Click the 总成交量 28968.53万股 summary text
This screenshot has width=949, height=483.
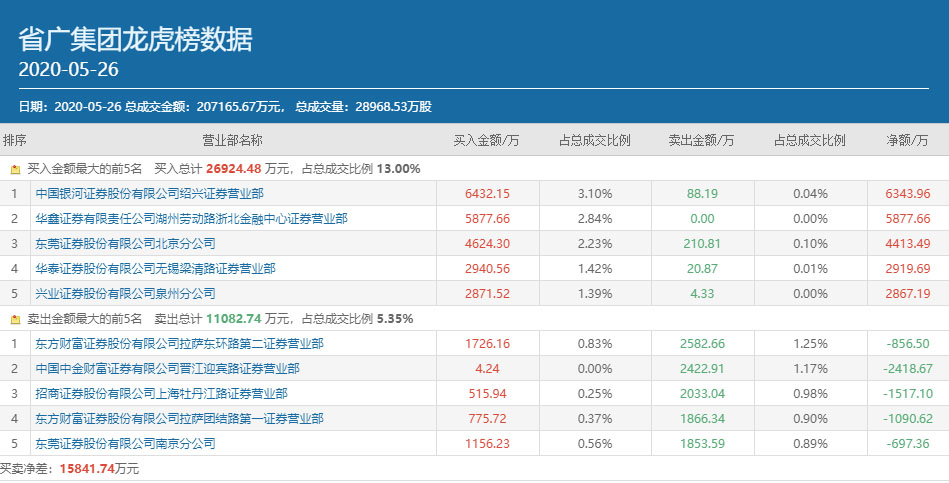[363, 107]
